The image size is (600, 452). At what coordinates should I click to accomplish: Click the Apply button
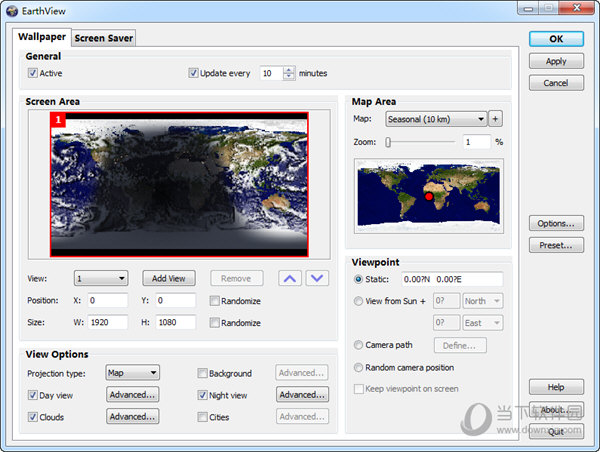pos(556,61)
